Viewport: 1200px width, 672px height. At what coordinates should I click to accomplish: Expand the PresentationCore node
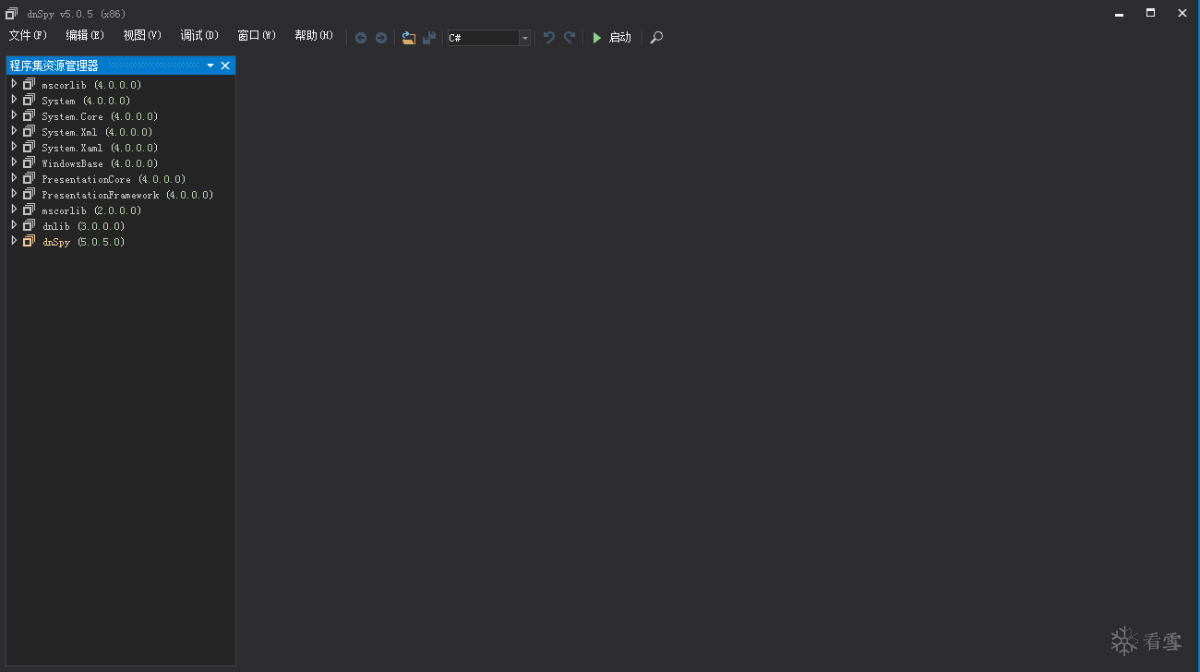14,178
